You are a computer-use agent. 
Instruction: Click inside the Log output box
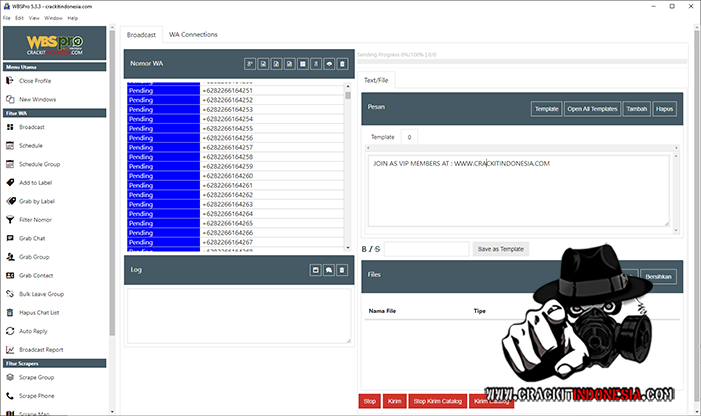[239, 316]
